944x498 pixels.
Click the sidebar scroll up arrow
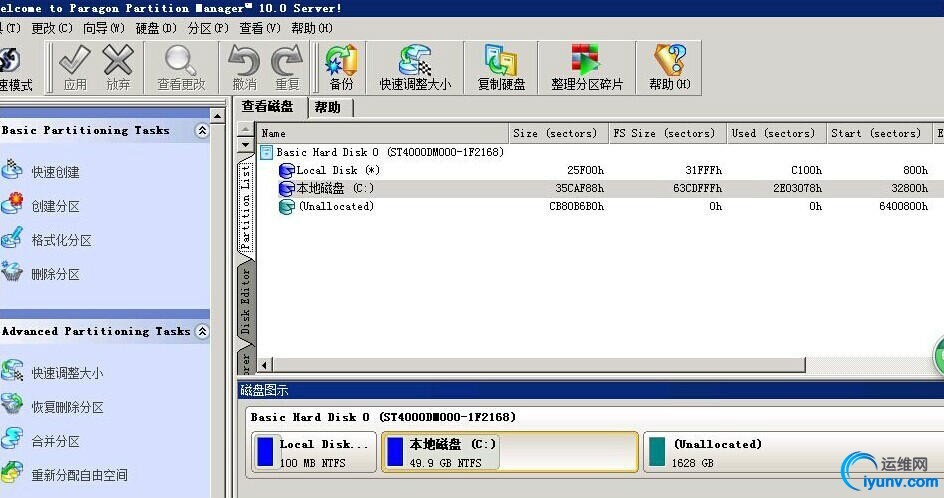[217, 116]
